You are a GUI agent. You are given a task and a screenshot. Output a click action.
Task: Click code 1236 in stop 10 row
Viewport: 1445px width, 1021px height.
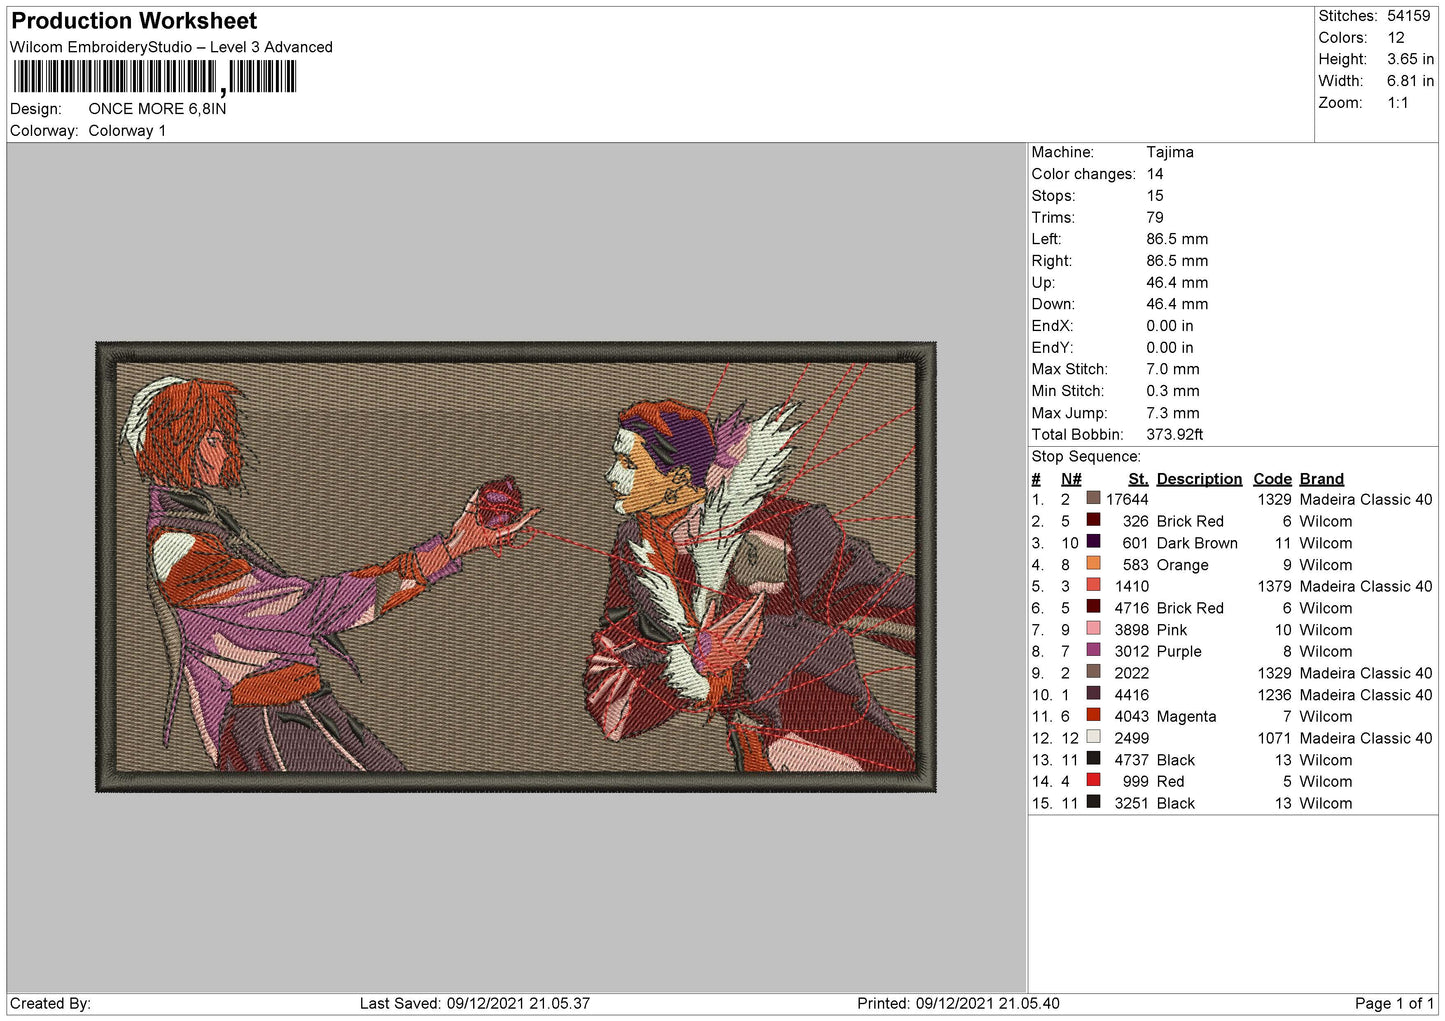click(x=1275, y=695)
